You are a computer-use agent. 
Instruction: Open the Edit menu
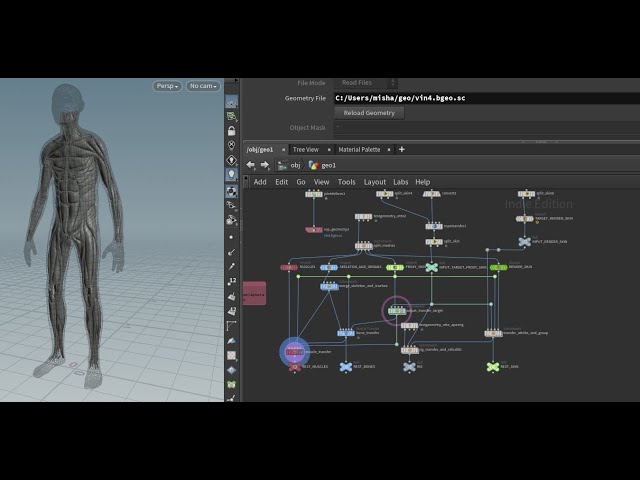click(282, 182)
